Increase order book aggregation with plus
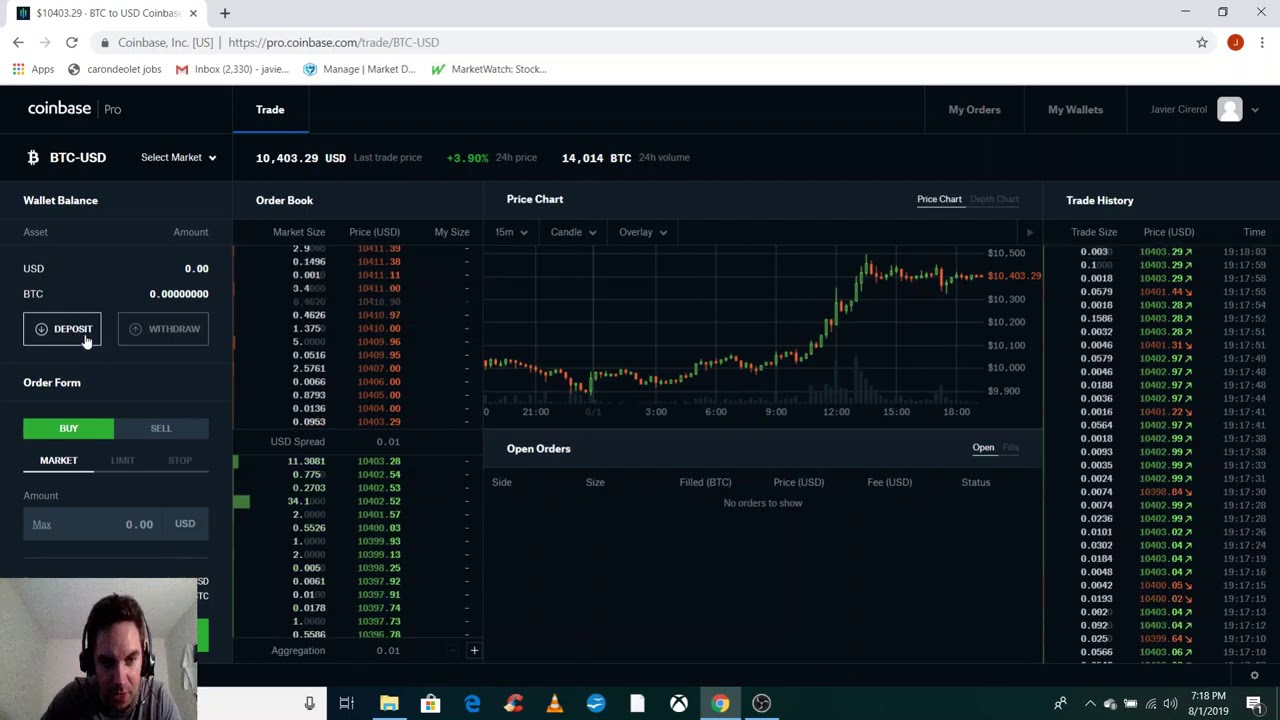 point(474,651)
